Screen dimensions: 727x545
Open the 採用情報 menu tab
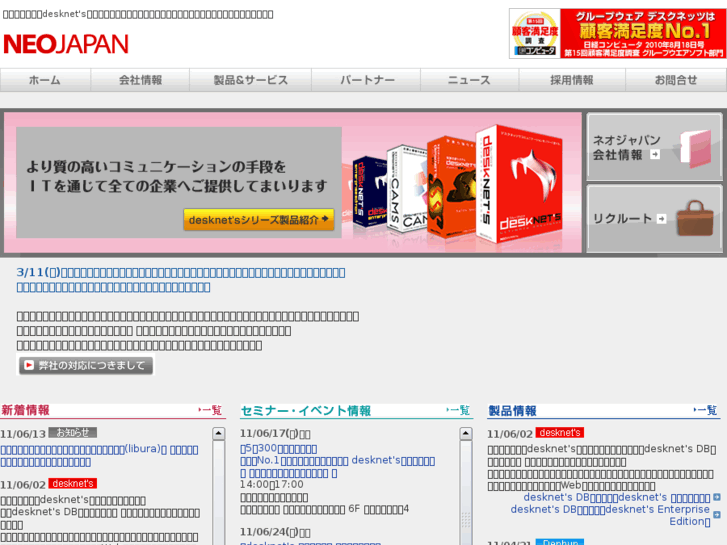[x=572, y=80]
